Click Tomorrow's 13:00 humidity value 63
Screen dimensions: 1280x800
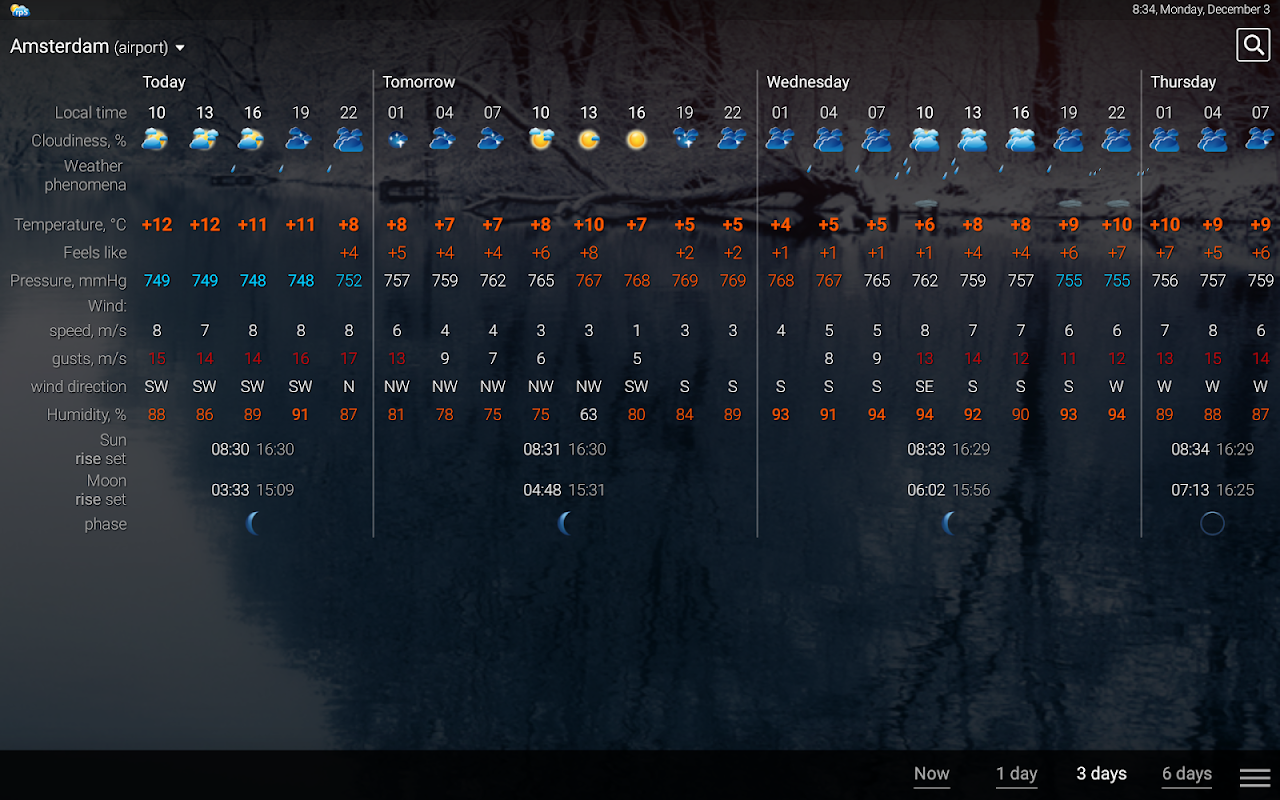[x=589, y=414]
